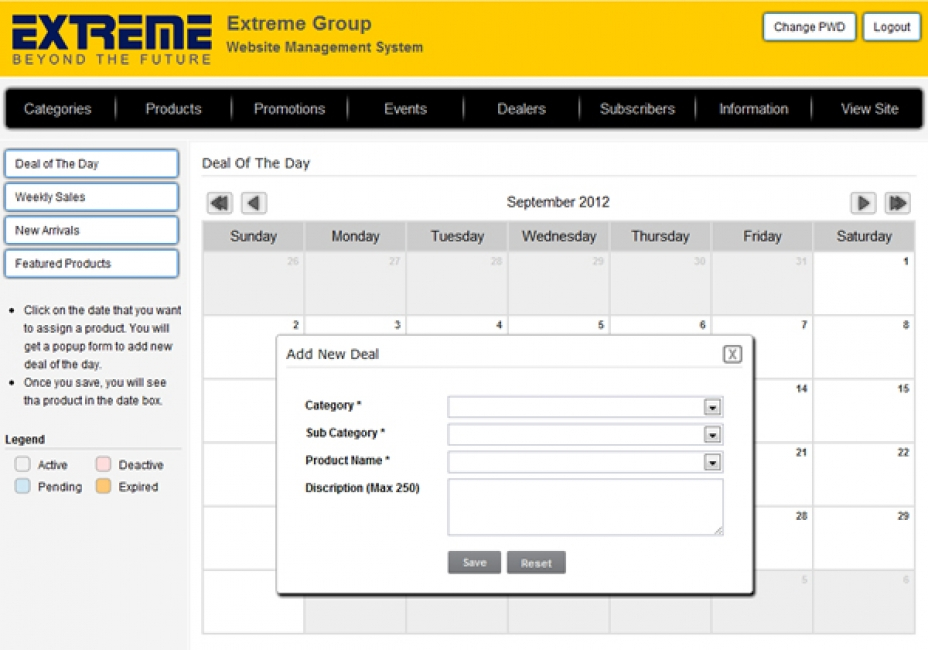
Task: Open the Promotions menu
Action: click(x=289, y=109)
